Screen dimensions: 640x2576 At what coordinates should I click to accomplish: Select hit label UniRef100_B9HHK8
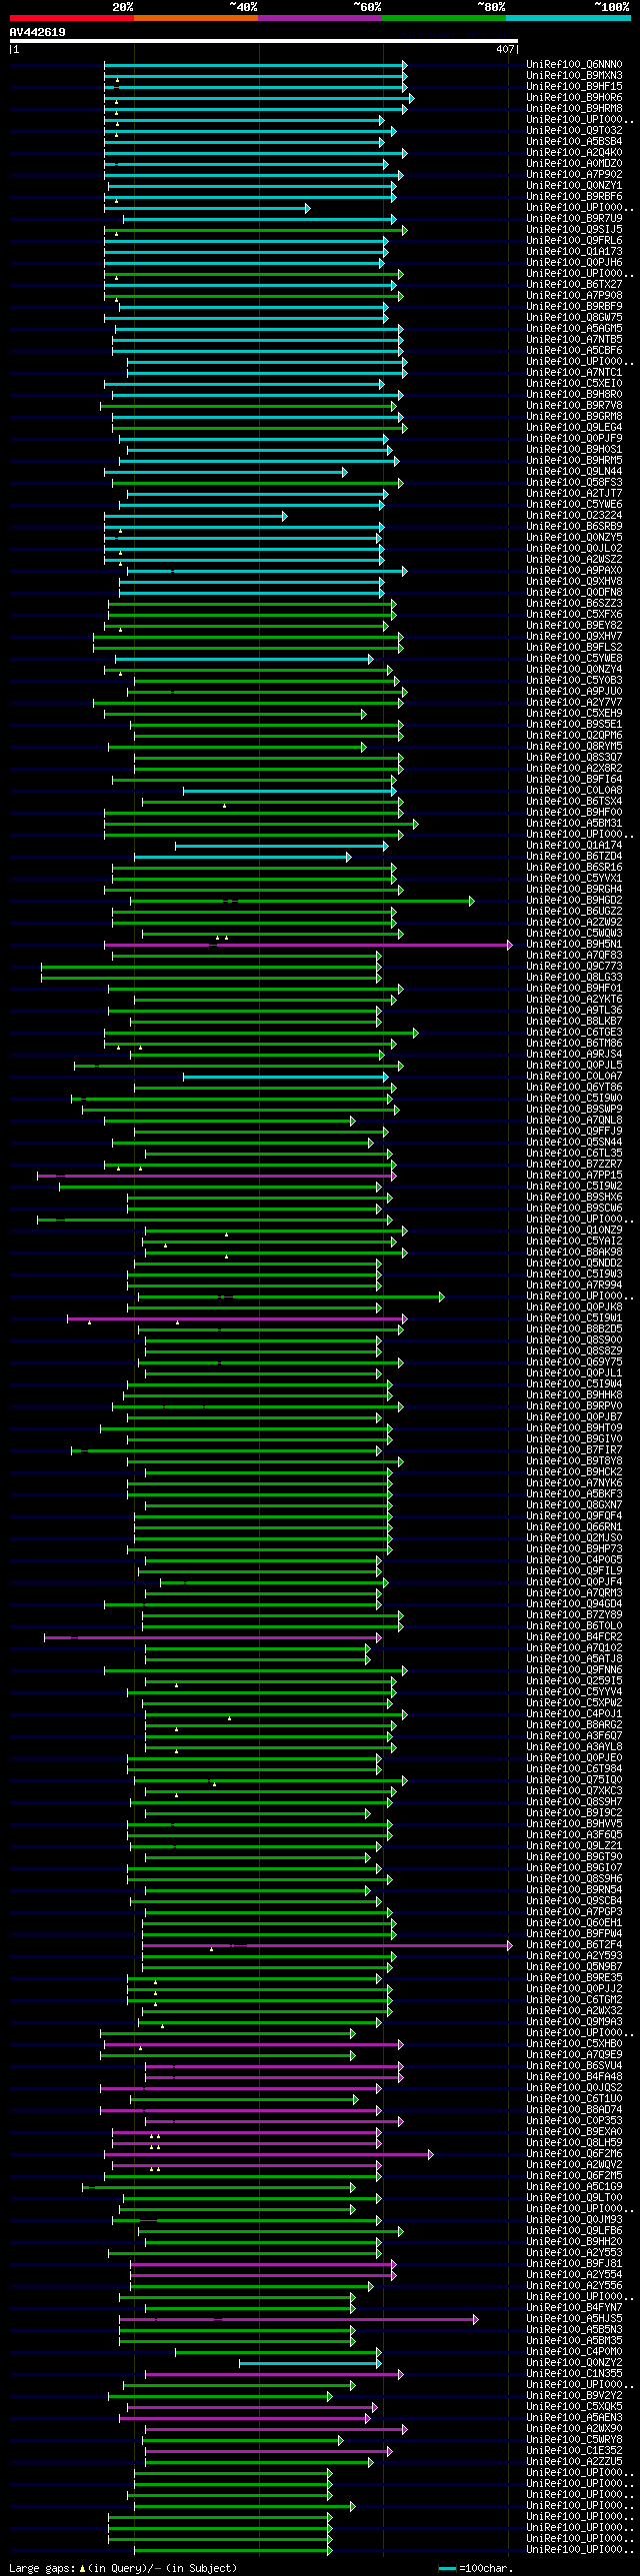click(x=574, y=1396)
